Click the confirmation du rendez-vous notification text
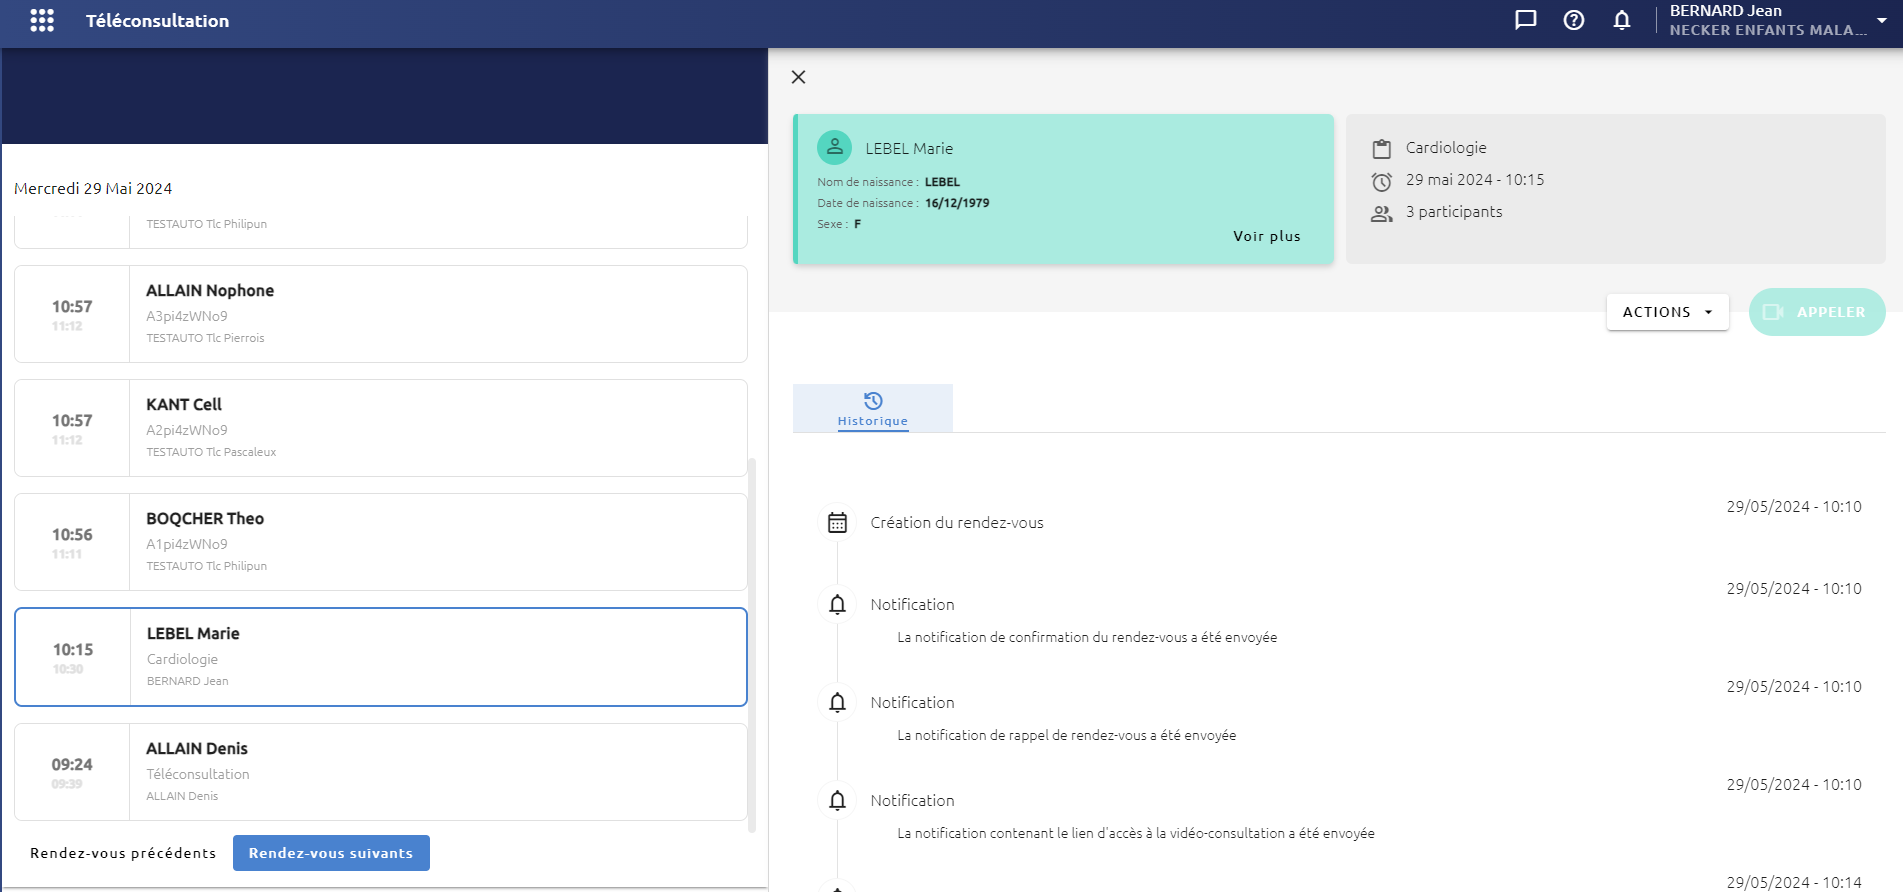Viewport: 1903px width, 892px height. click(1087, 637)
